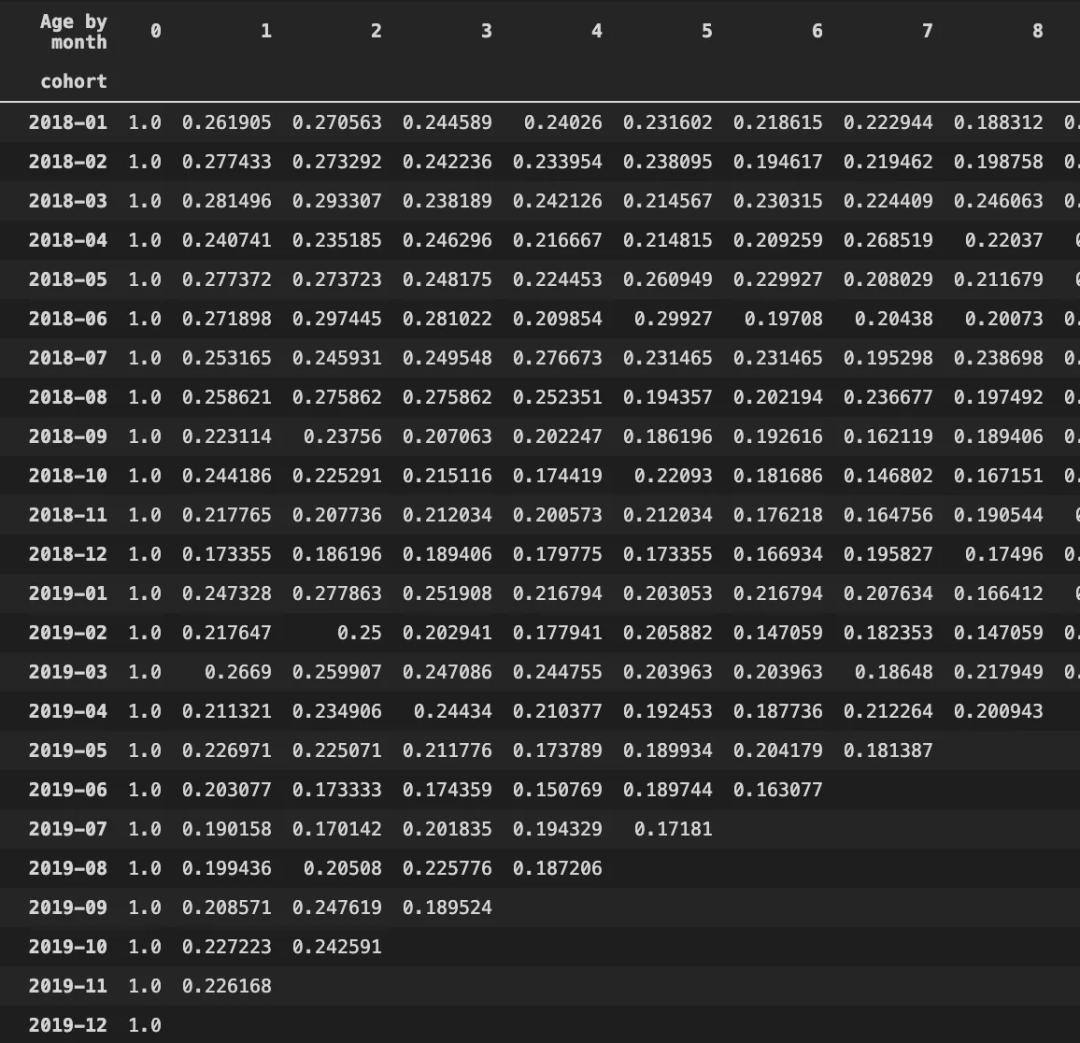Viewport: 1080px width, 1043px height.
Task: Click cell value 0.276673
Action: pos(557,358)
